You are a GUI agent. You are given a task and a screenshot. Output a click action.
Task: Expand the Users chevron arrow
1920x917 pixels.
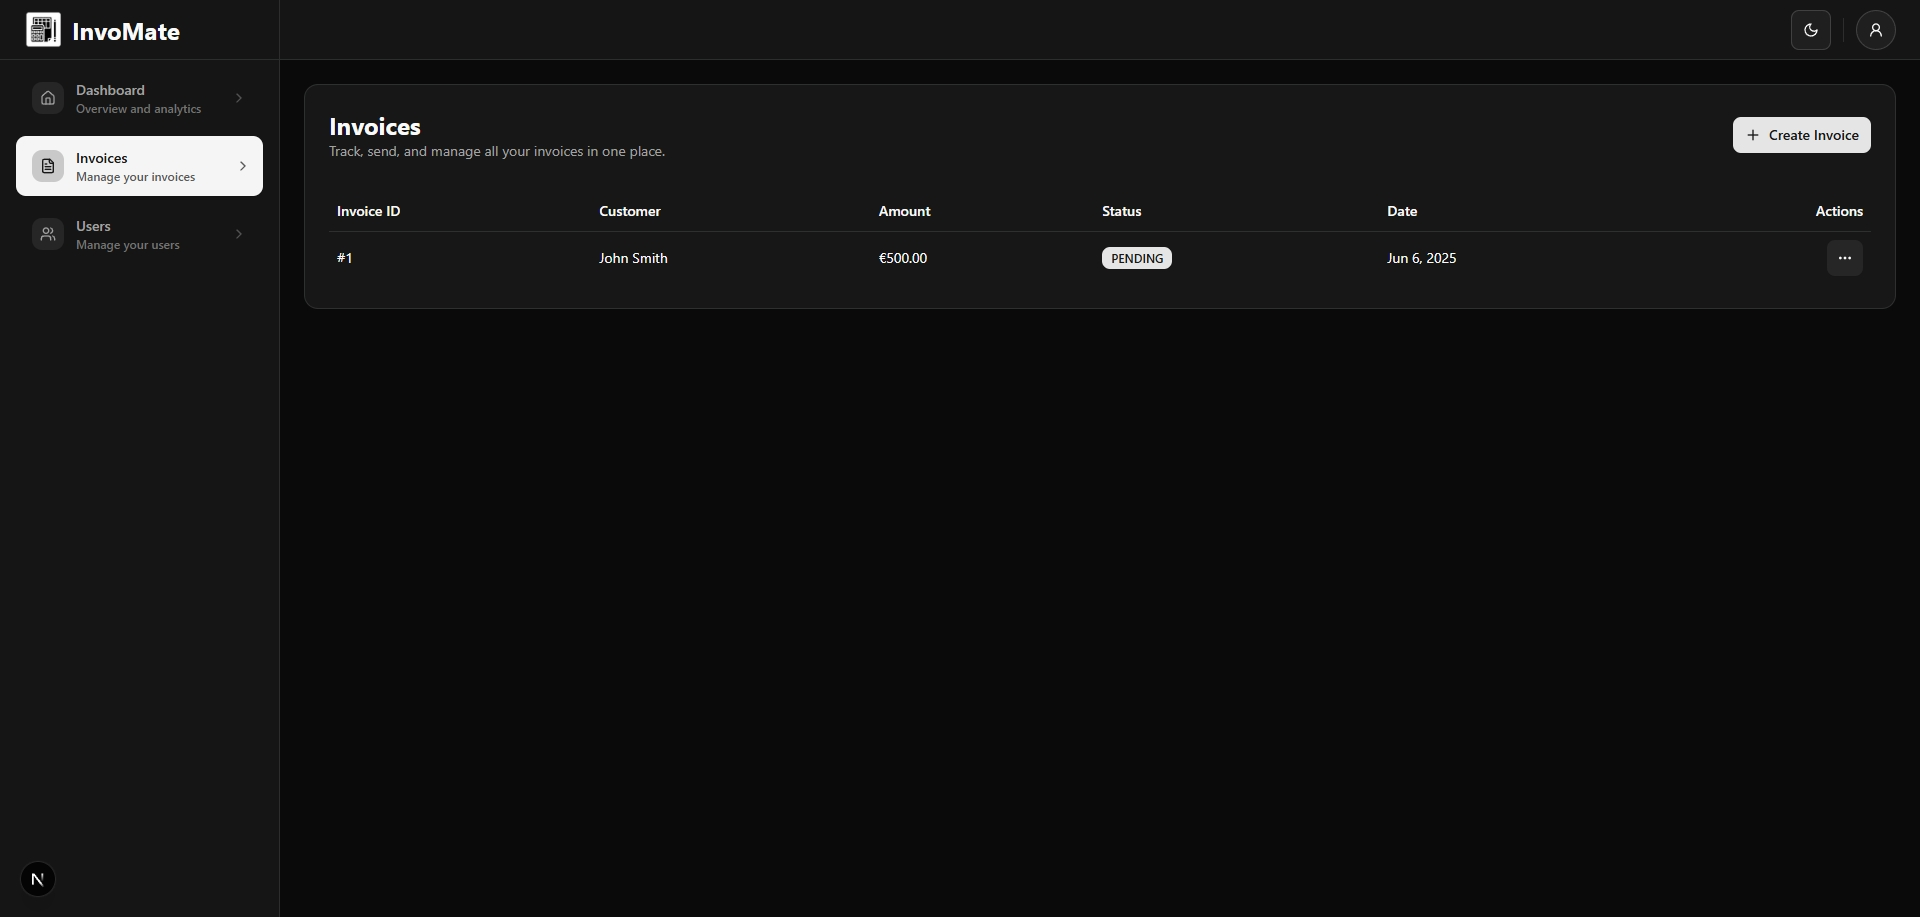(239, 234)
